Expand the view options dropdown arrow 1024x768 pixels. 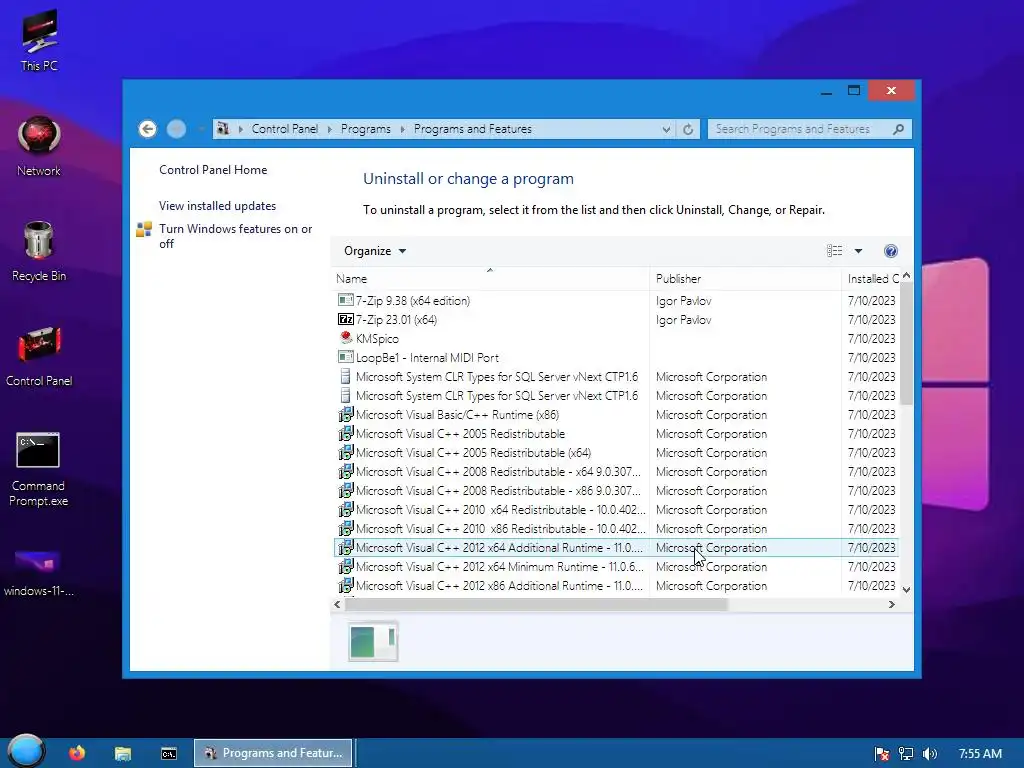[x=858, y=251]
